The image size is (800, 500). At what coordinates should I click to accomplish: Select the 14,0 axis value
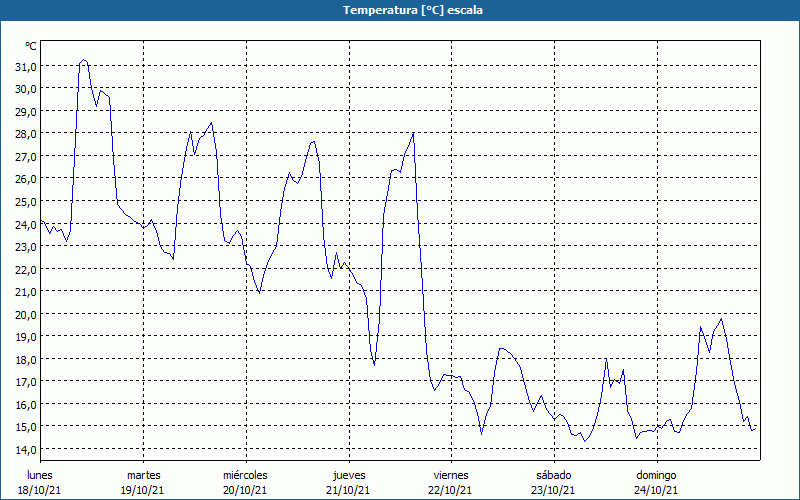tap(25, 450)
